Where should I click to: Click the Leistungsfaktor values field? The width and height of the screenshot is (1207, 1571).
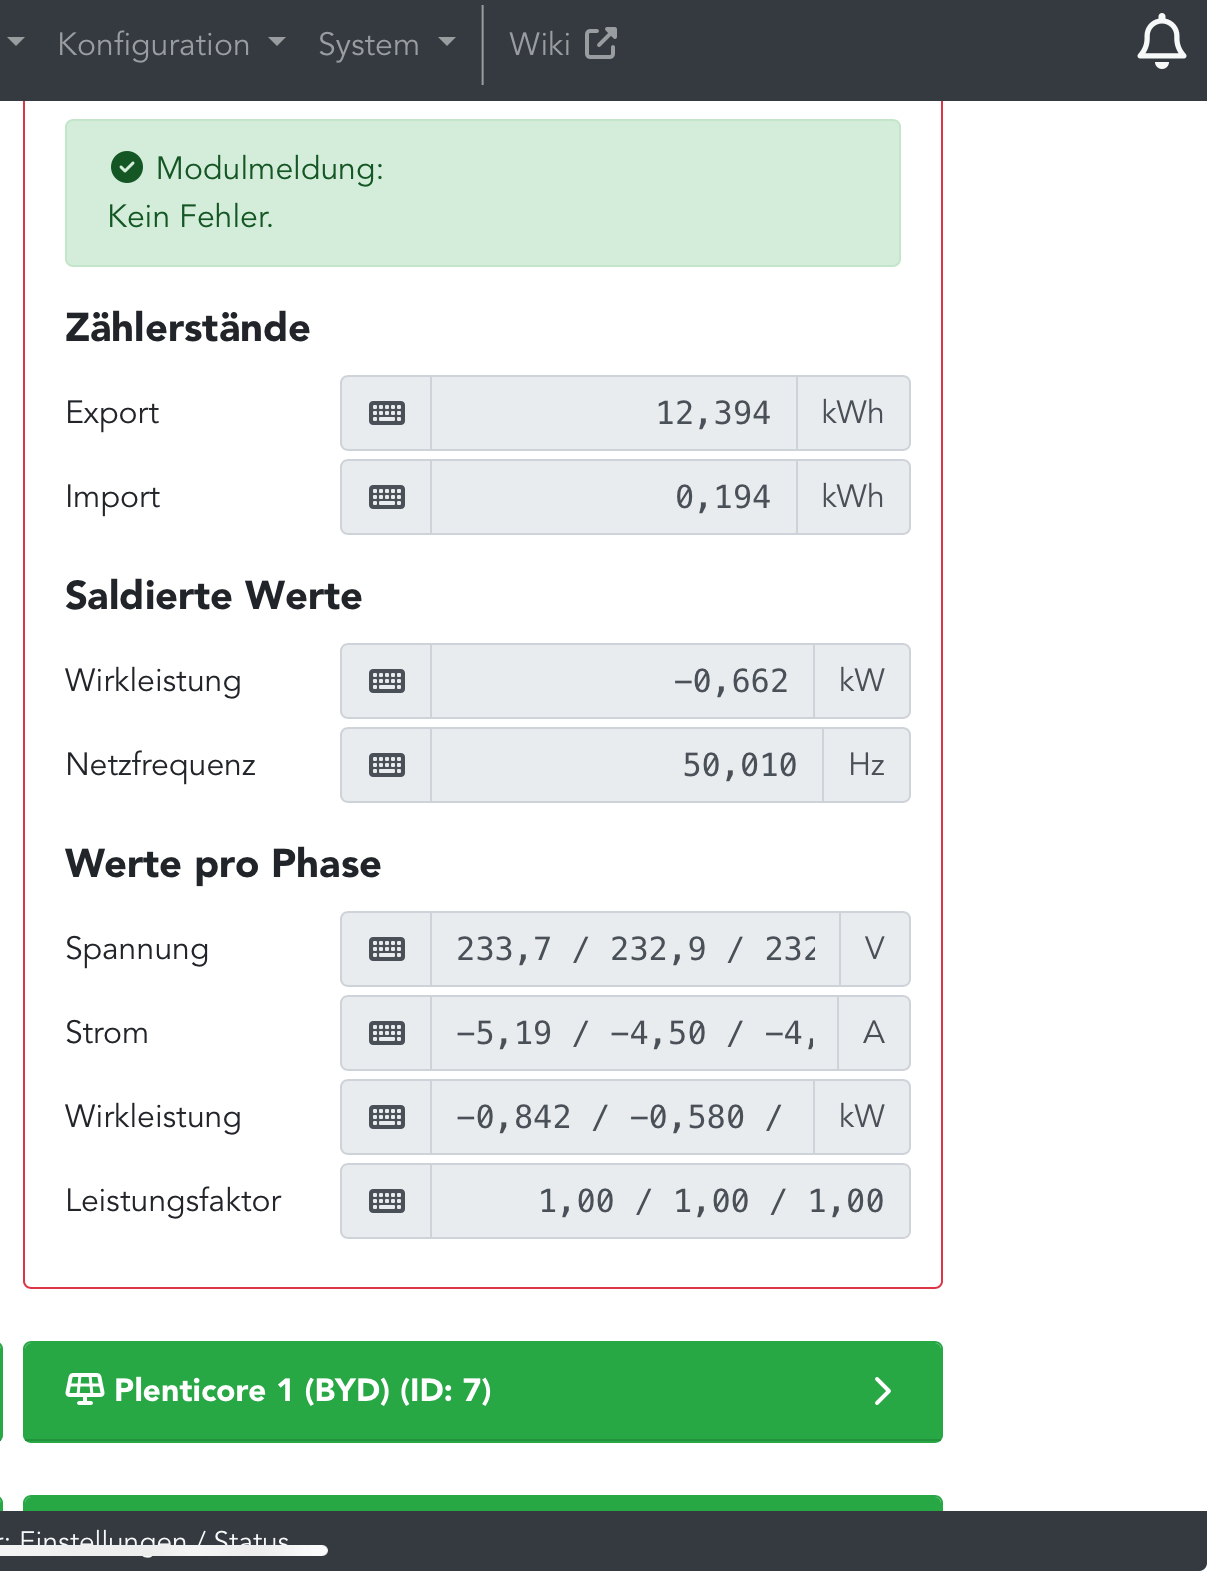[x=670, y=1201]
